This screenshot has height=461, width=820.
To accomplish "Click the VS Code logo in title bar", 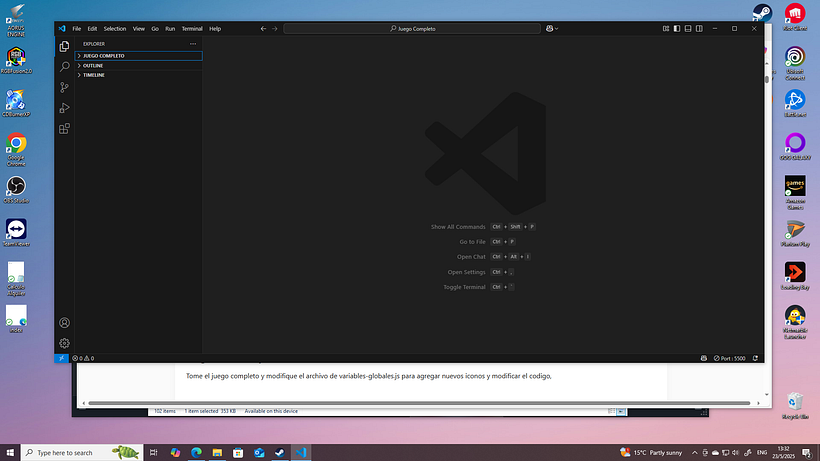I will 62,29.
